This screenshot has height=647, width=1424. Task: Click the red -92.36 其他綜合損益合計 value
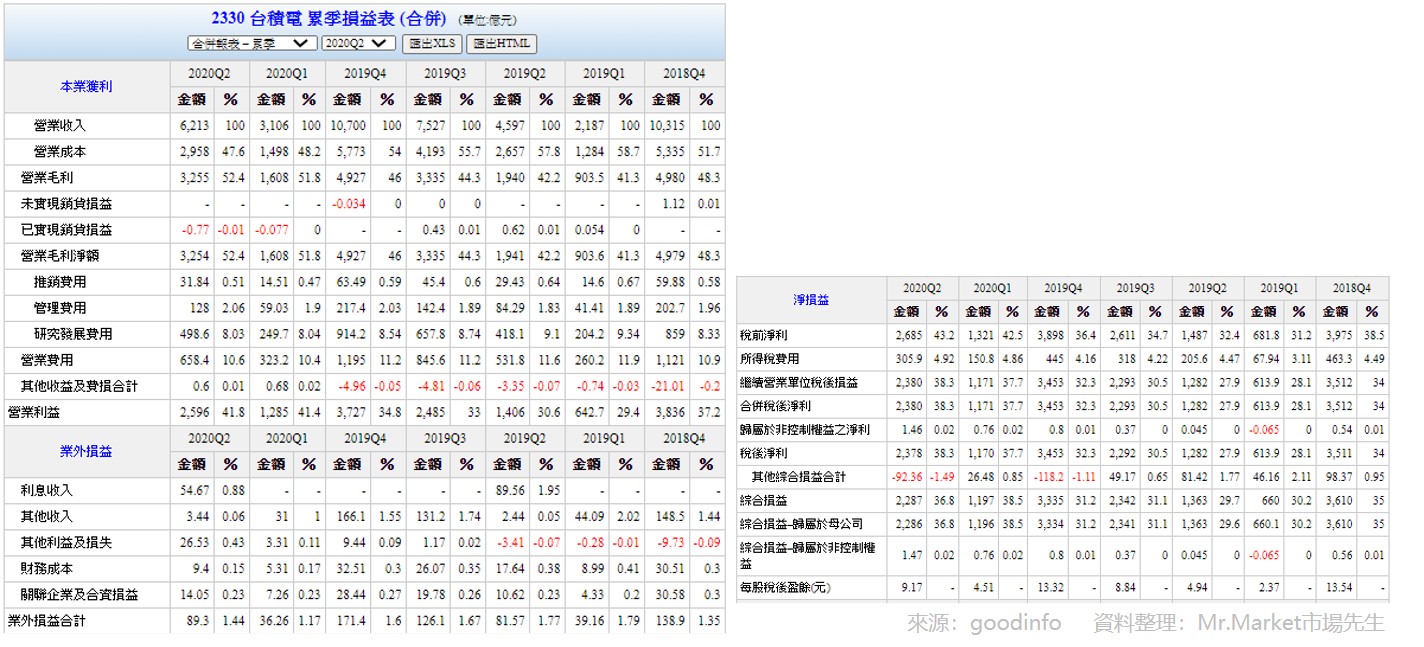tap(907, 477)
